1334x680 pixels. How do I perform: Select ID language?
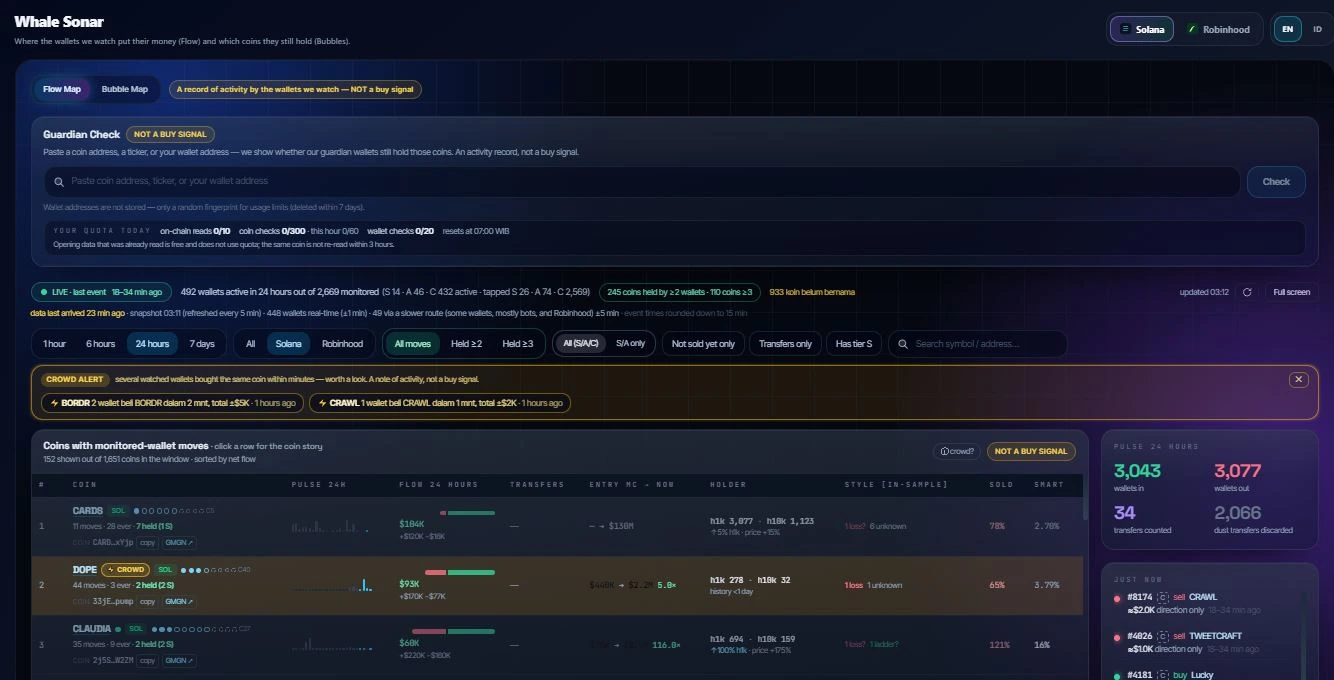point(1317,29)
